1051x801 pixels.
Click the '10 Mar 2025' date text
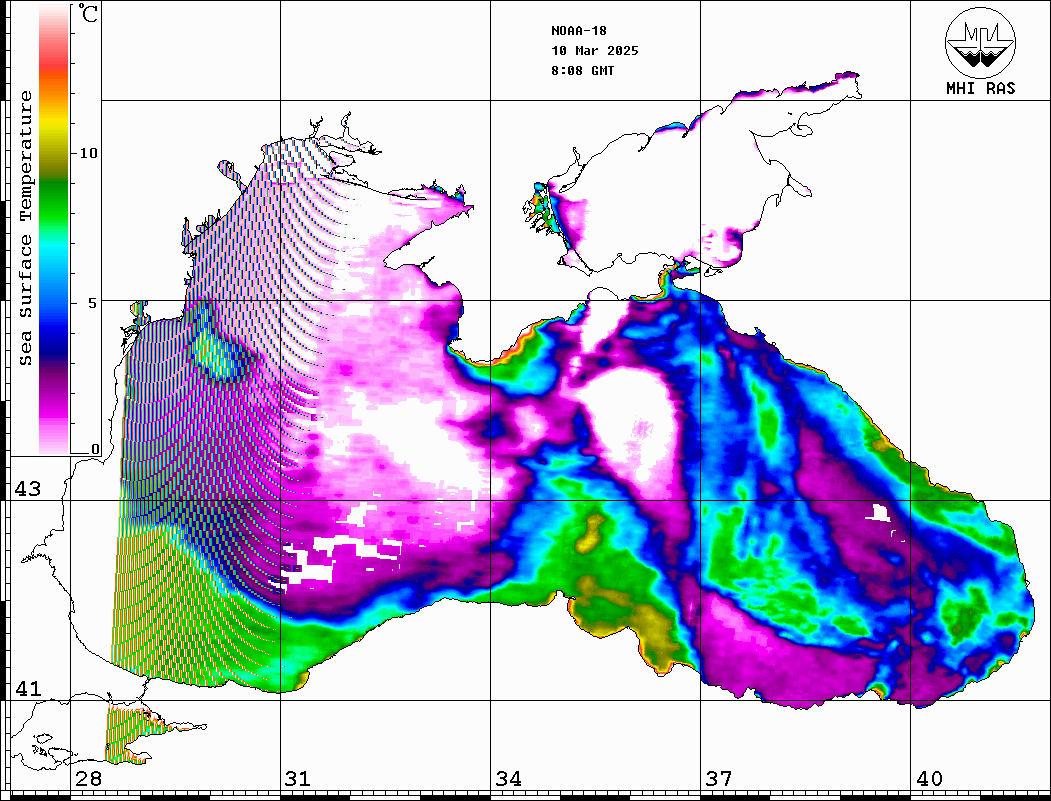point(595,51)
